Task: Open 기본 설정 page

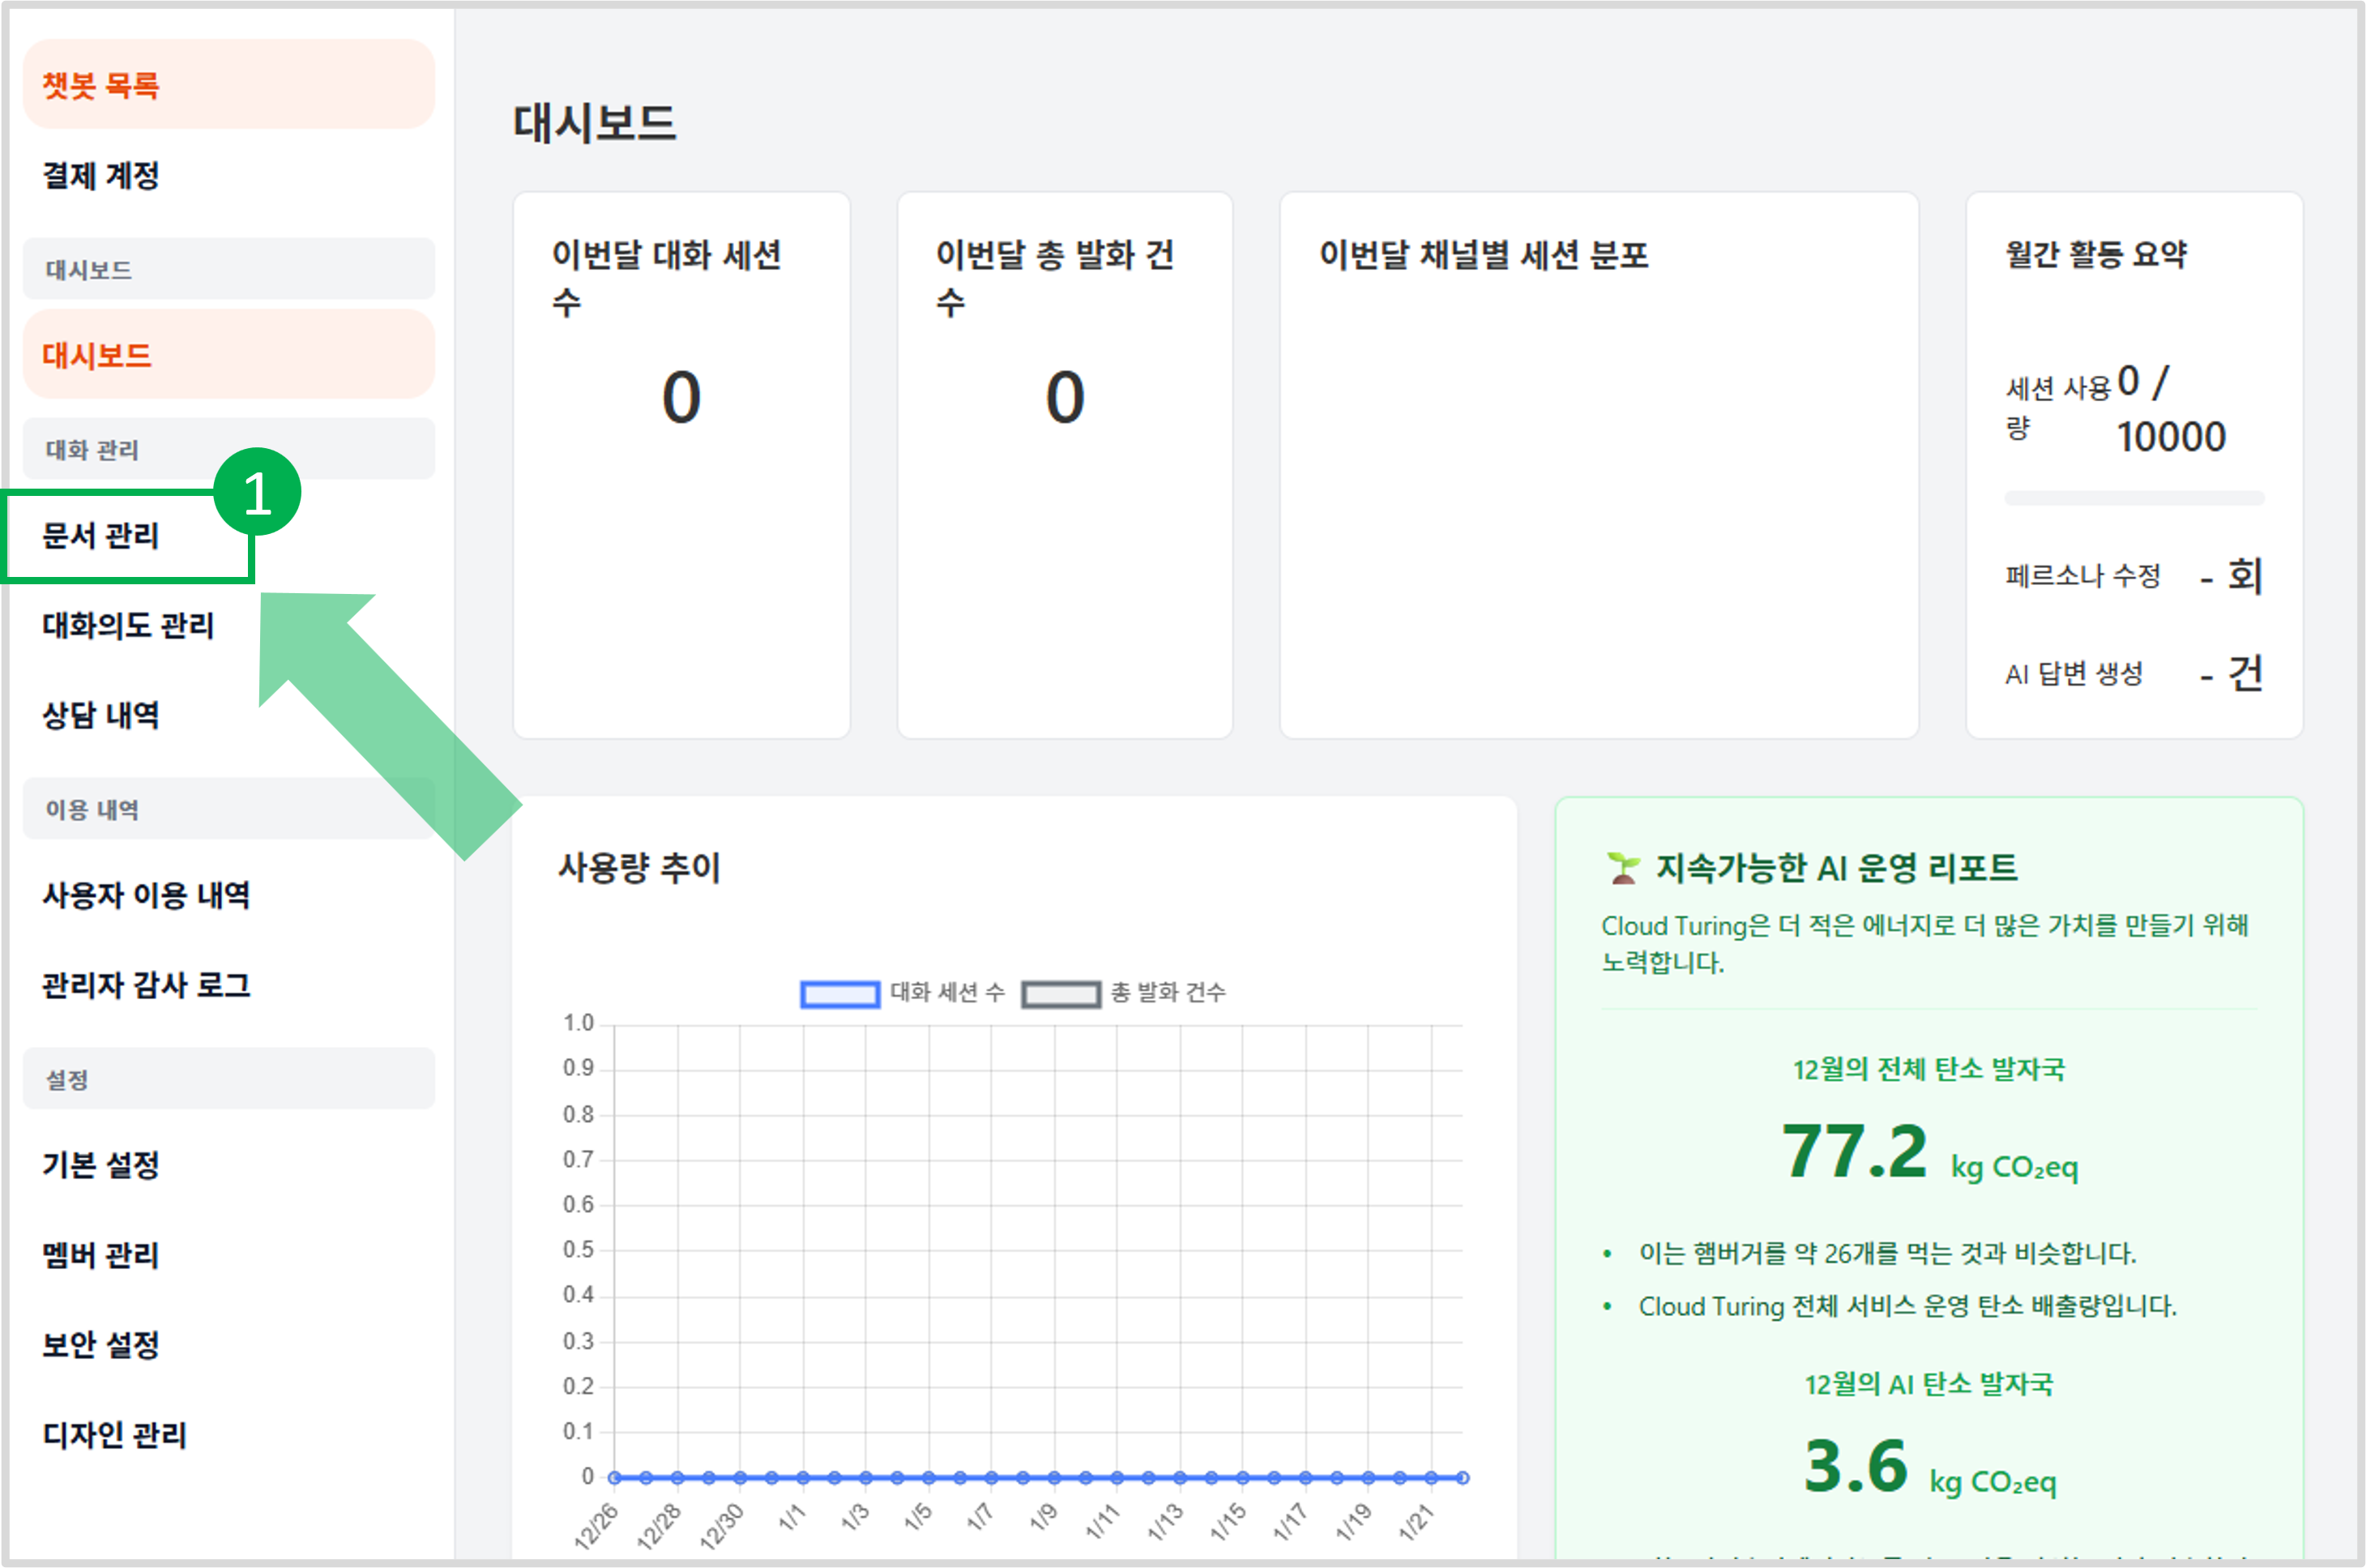Action: pos(101,1165)
